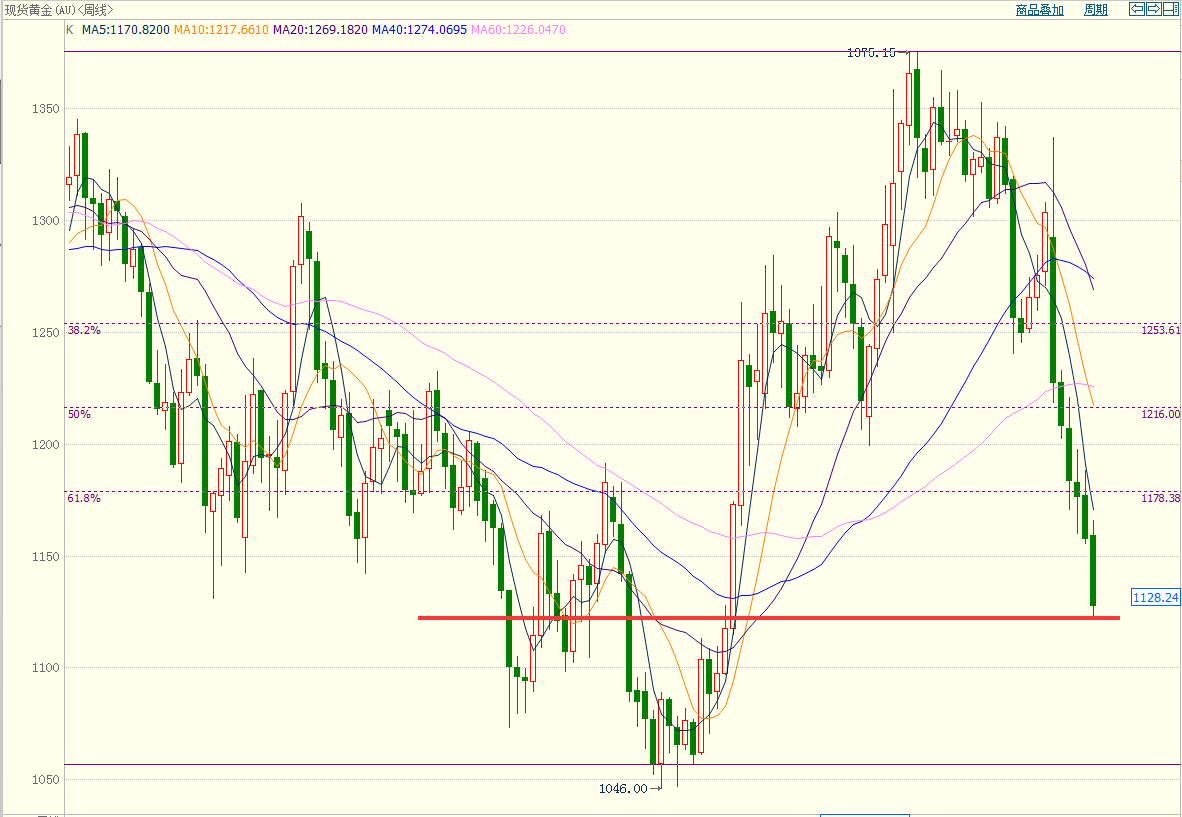This screenshot has height=817, width=1182.
Task: Click the K label before the MA values
Action: [70, 30]
